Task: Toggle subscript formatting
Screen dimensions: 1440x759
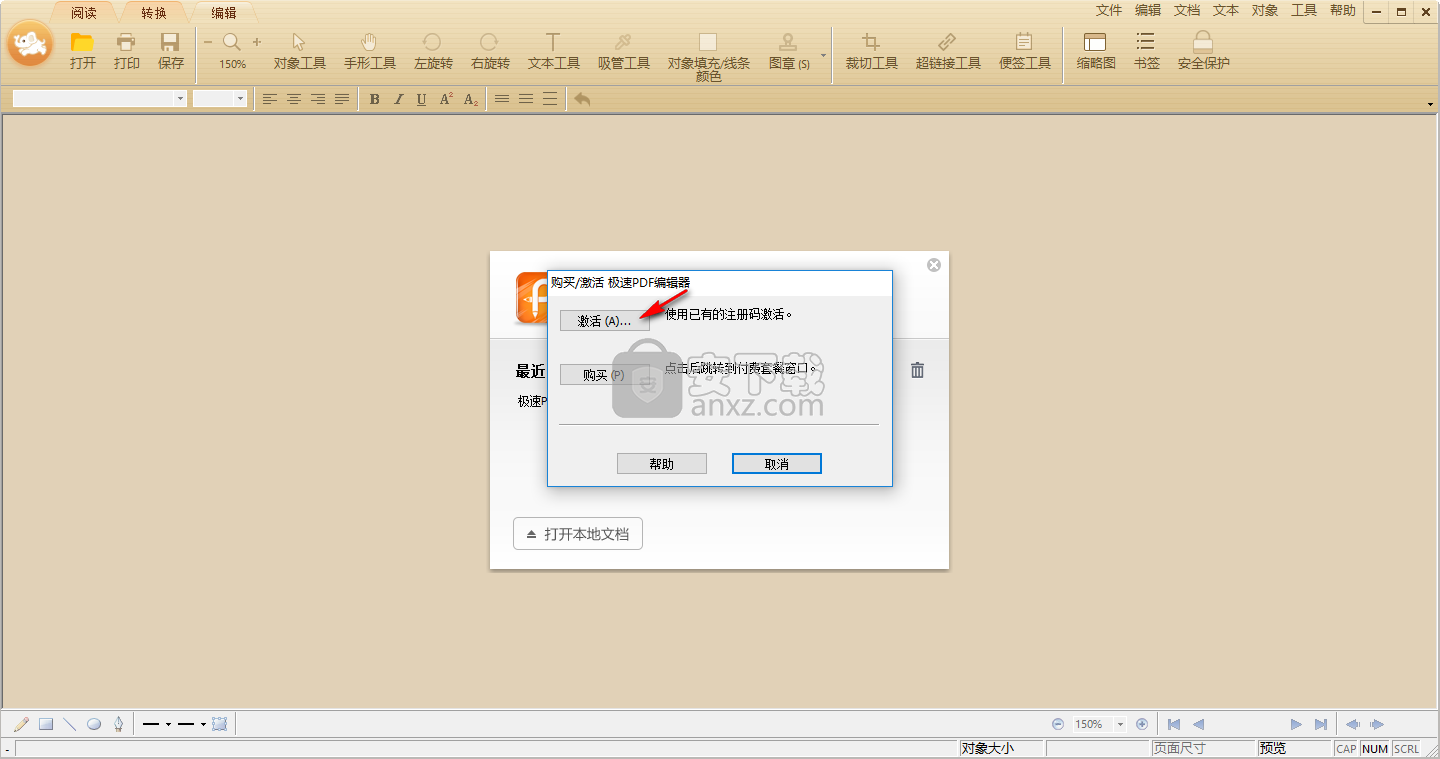Action: point(470,99)
